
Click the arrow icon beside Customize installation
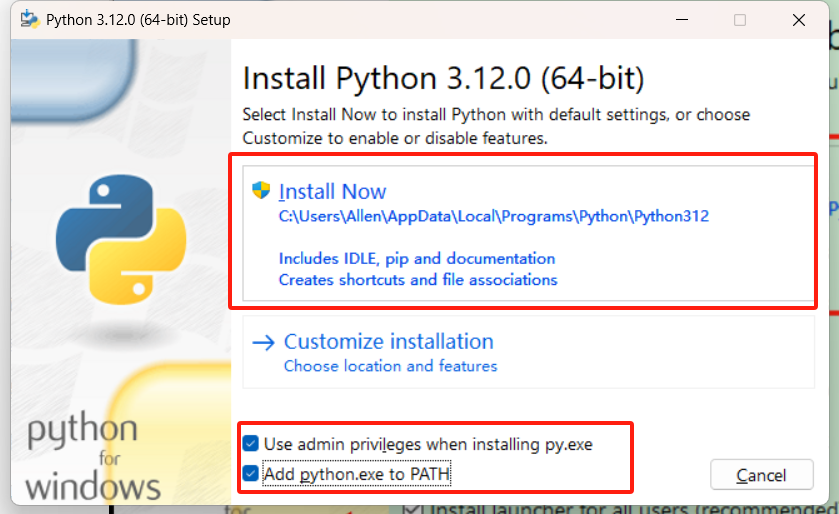[x=263, y=342]
